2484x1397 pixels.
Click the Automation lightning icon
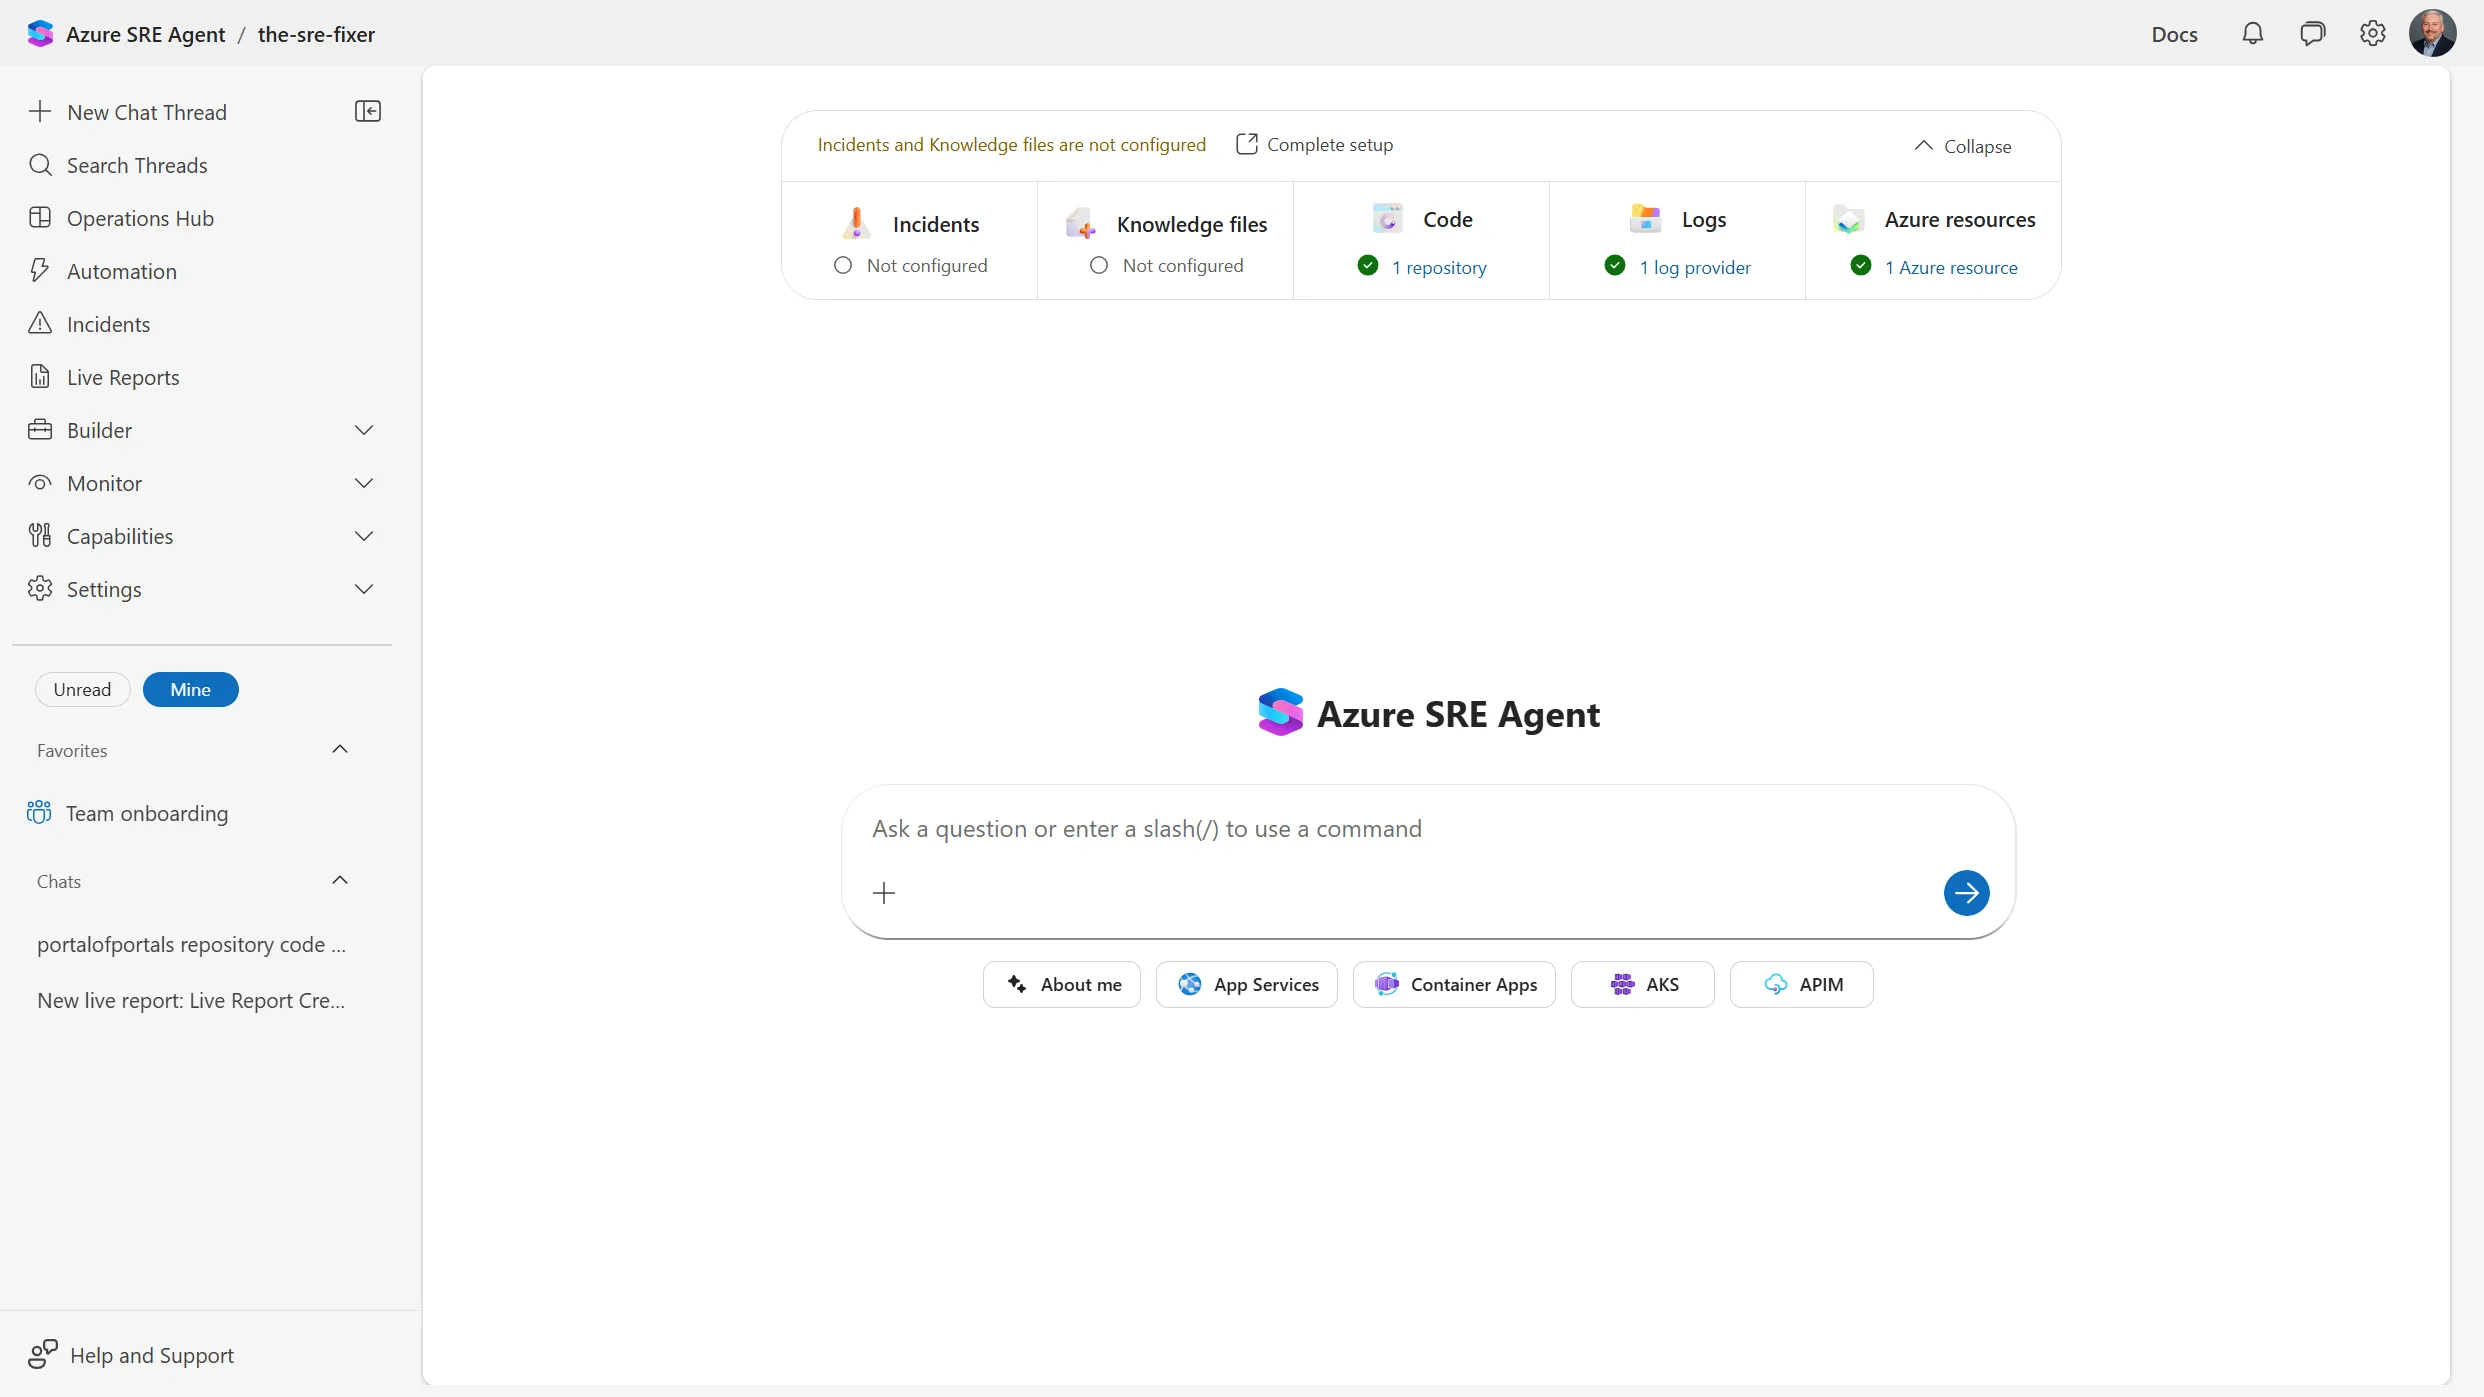[40, 270]
